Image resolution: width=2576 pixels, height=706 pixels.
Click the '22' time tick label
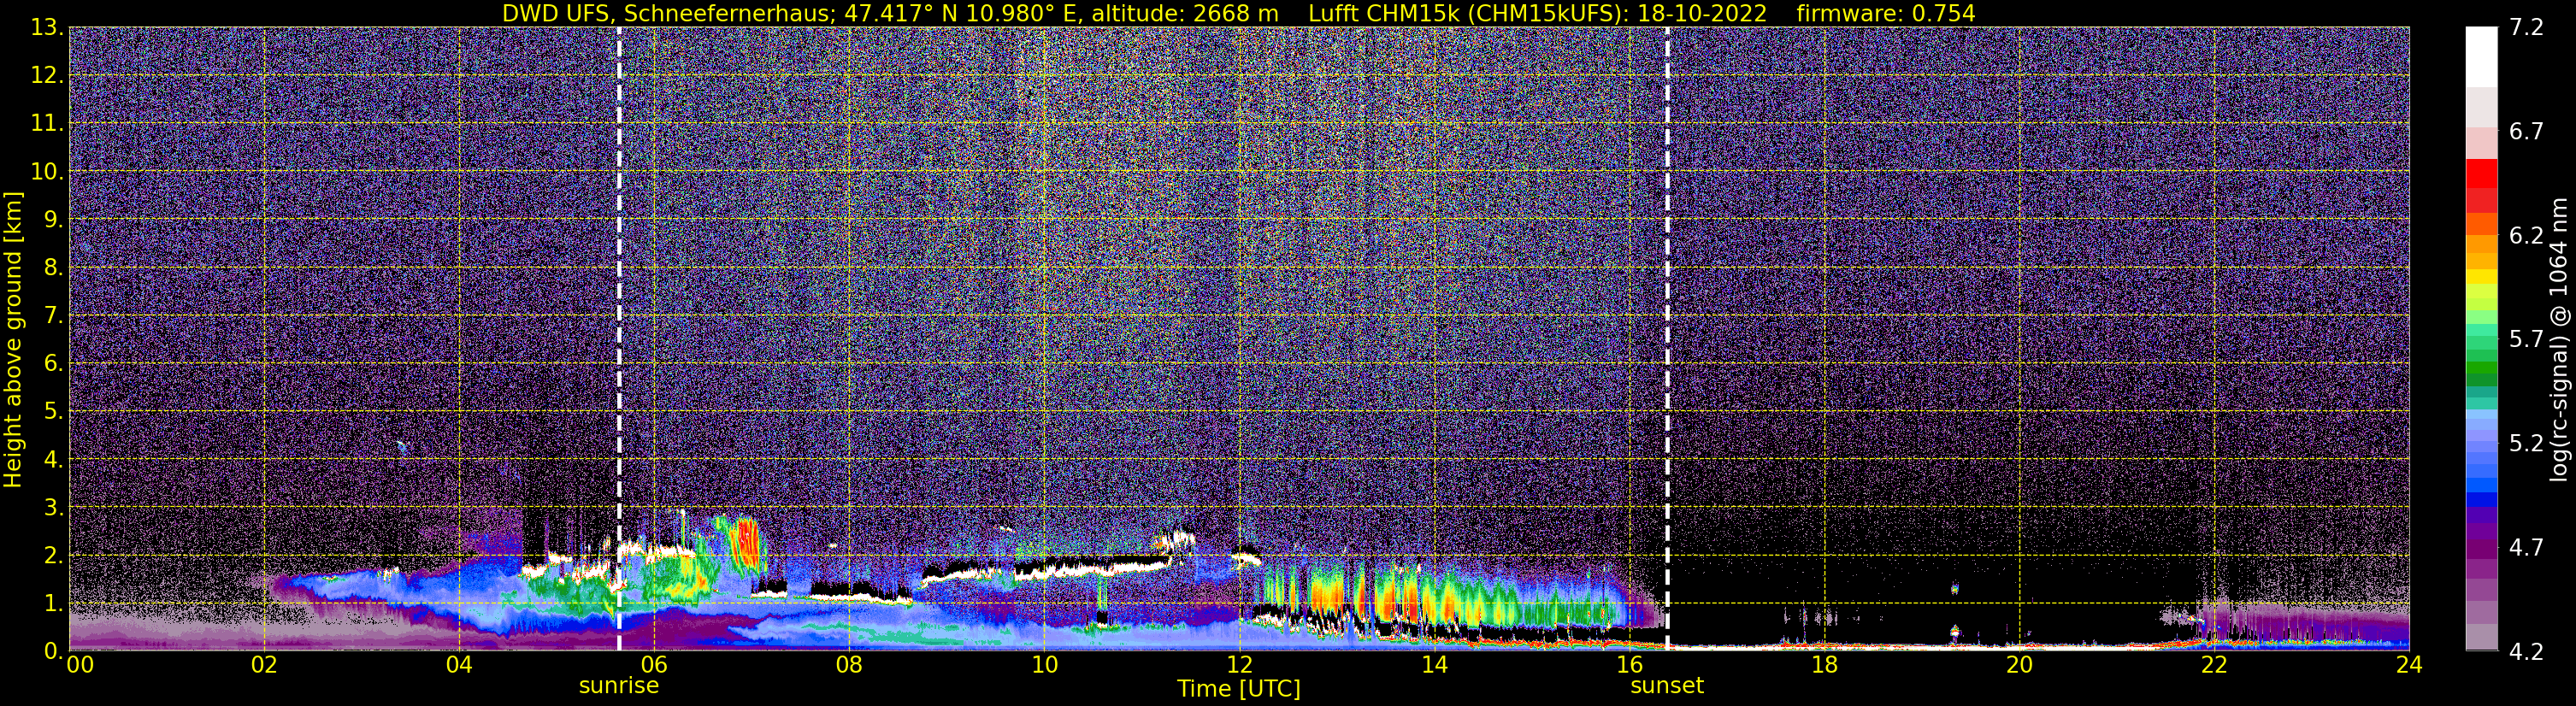coord(2214,665)
